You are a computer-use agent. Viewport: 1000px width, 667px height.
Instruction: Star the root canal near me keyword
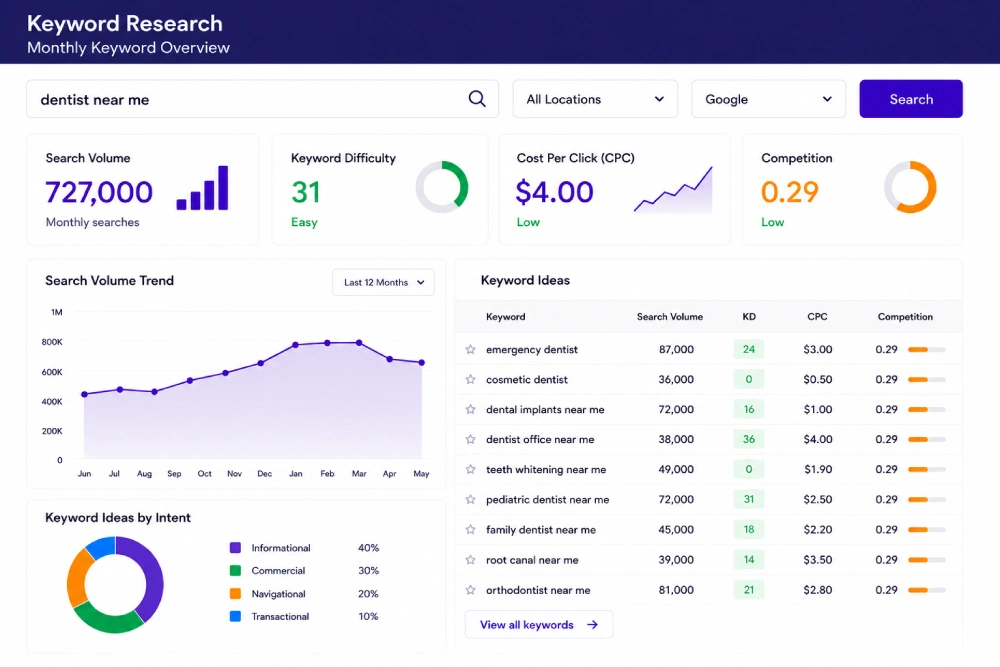point(471,560)
